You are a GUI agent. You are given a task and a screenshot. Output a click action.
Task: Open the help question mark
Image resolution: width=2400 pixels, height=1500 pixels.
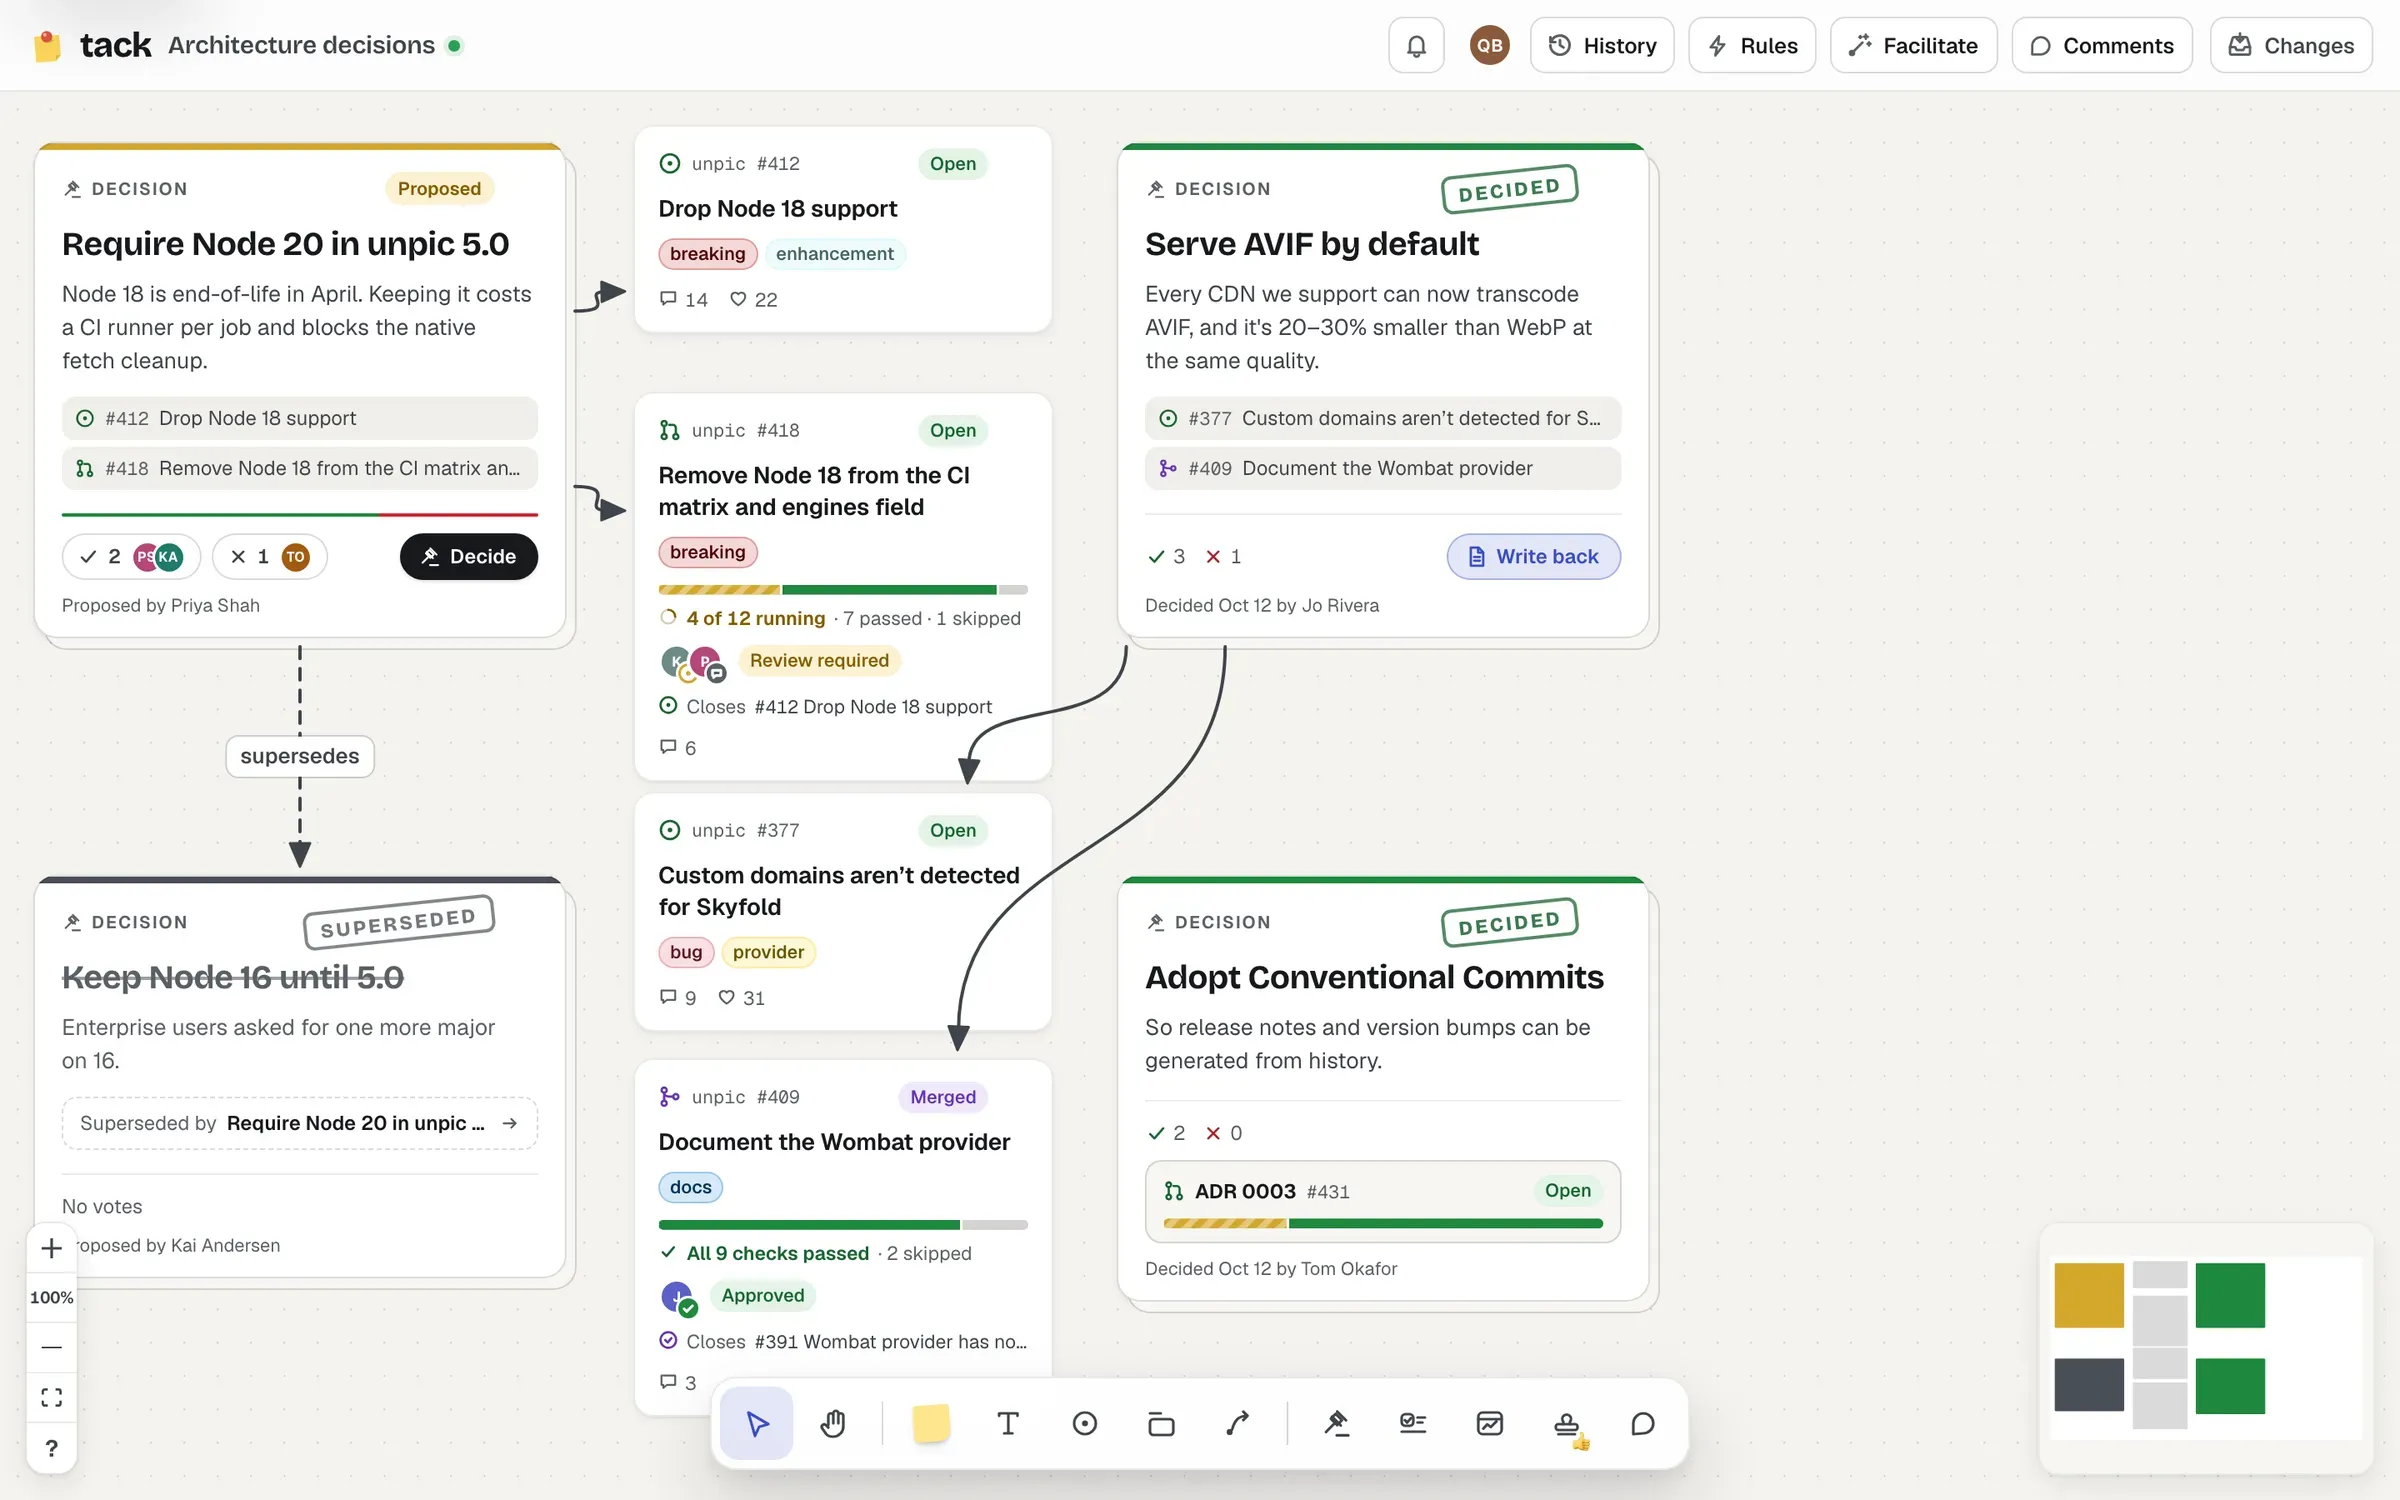52,1447
